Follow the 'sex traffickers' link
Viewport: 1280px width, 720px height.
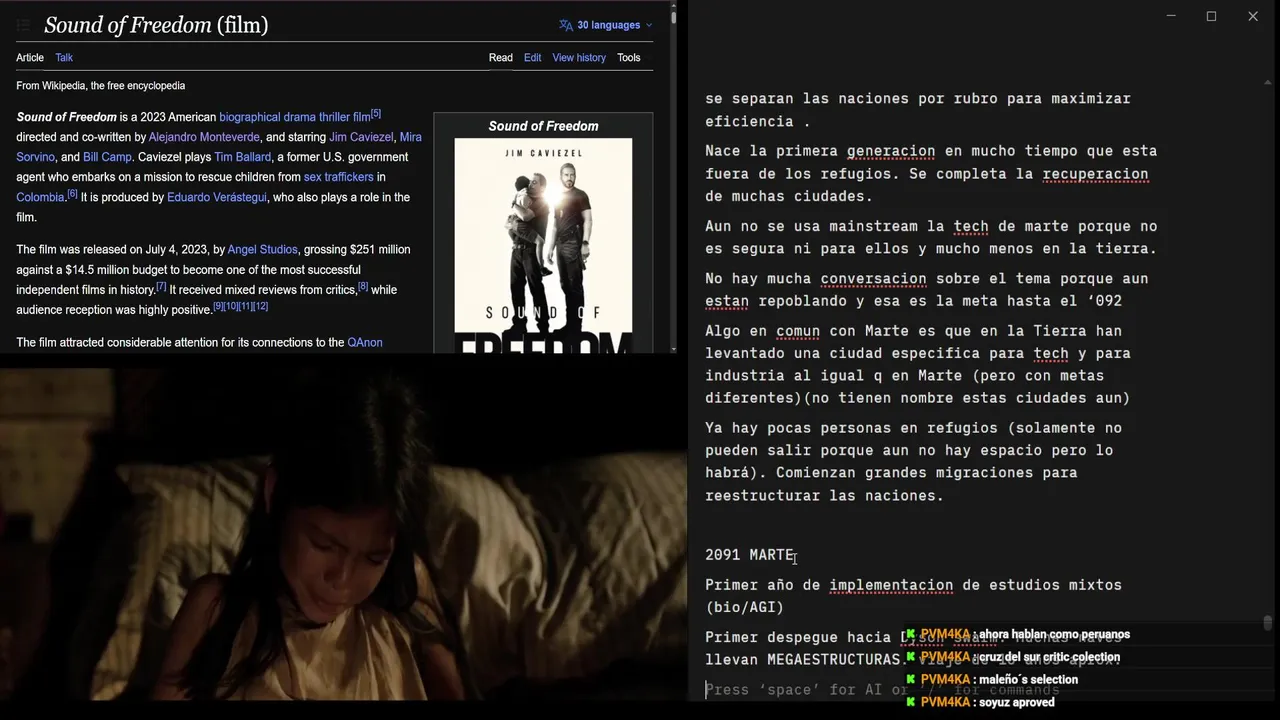click(x=338, y=177)
